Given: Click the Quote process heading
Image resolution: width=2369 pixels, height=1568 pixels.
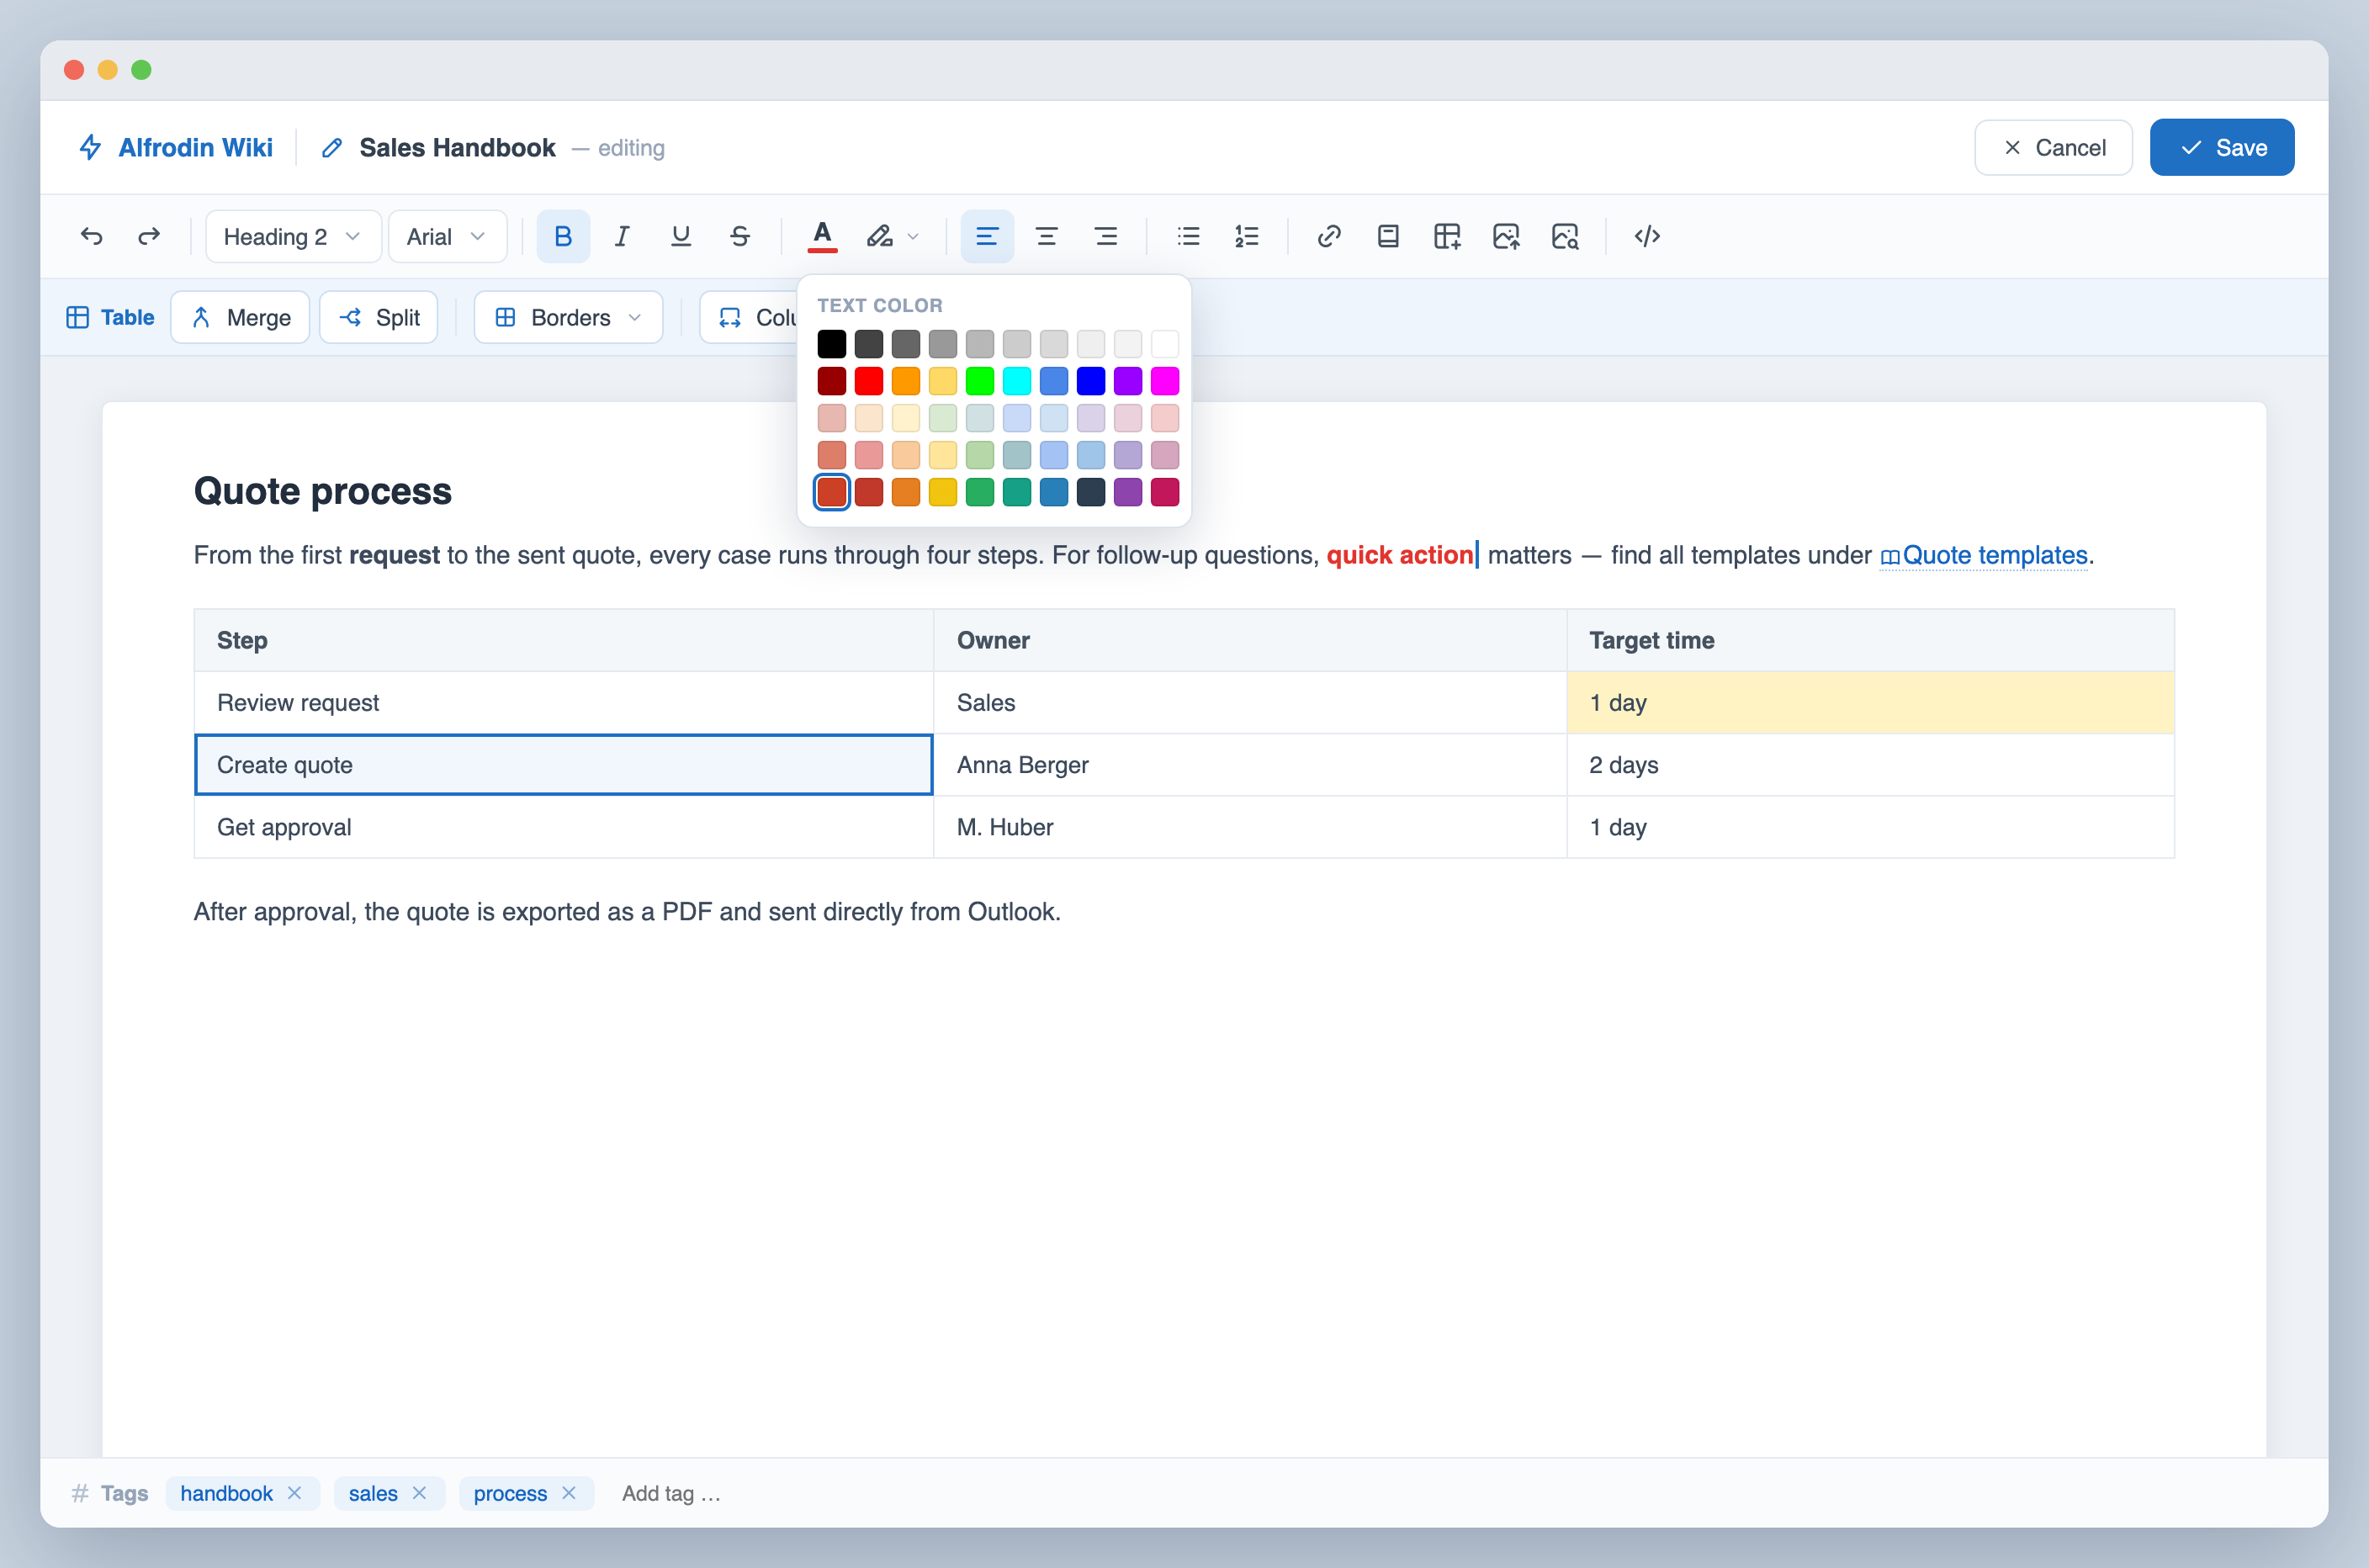Looking at the screenshot, I should tap(323, 491).
